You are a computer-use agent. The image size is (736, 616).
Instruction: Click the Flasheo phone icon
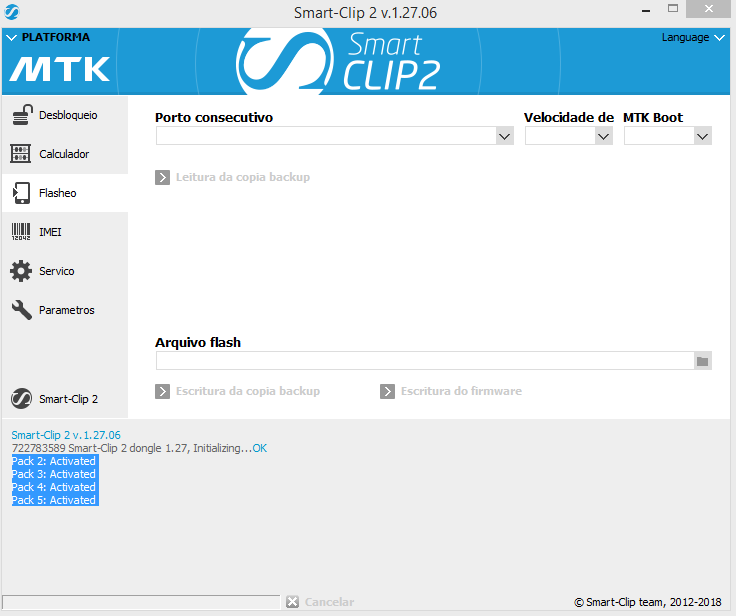(22, 193)
